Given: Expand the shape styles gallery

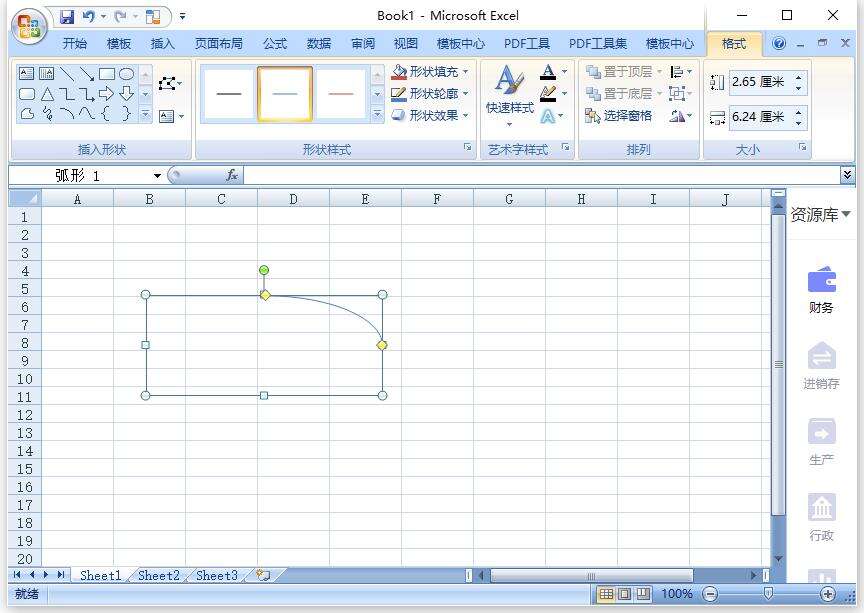Looking at the screenshot, I should (x=377, y=114).
